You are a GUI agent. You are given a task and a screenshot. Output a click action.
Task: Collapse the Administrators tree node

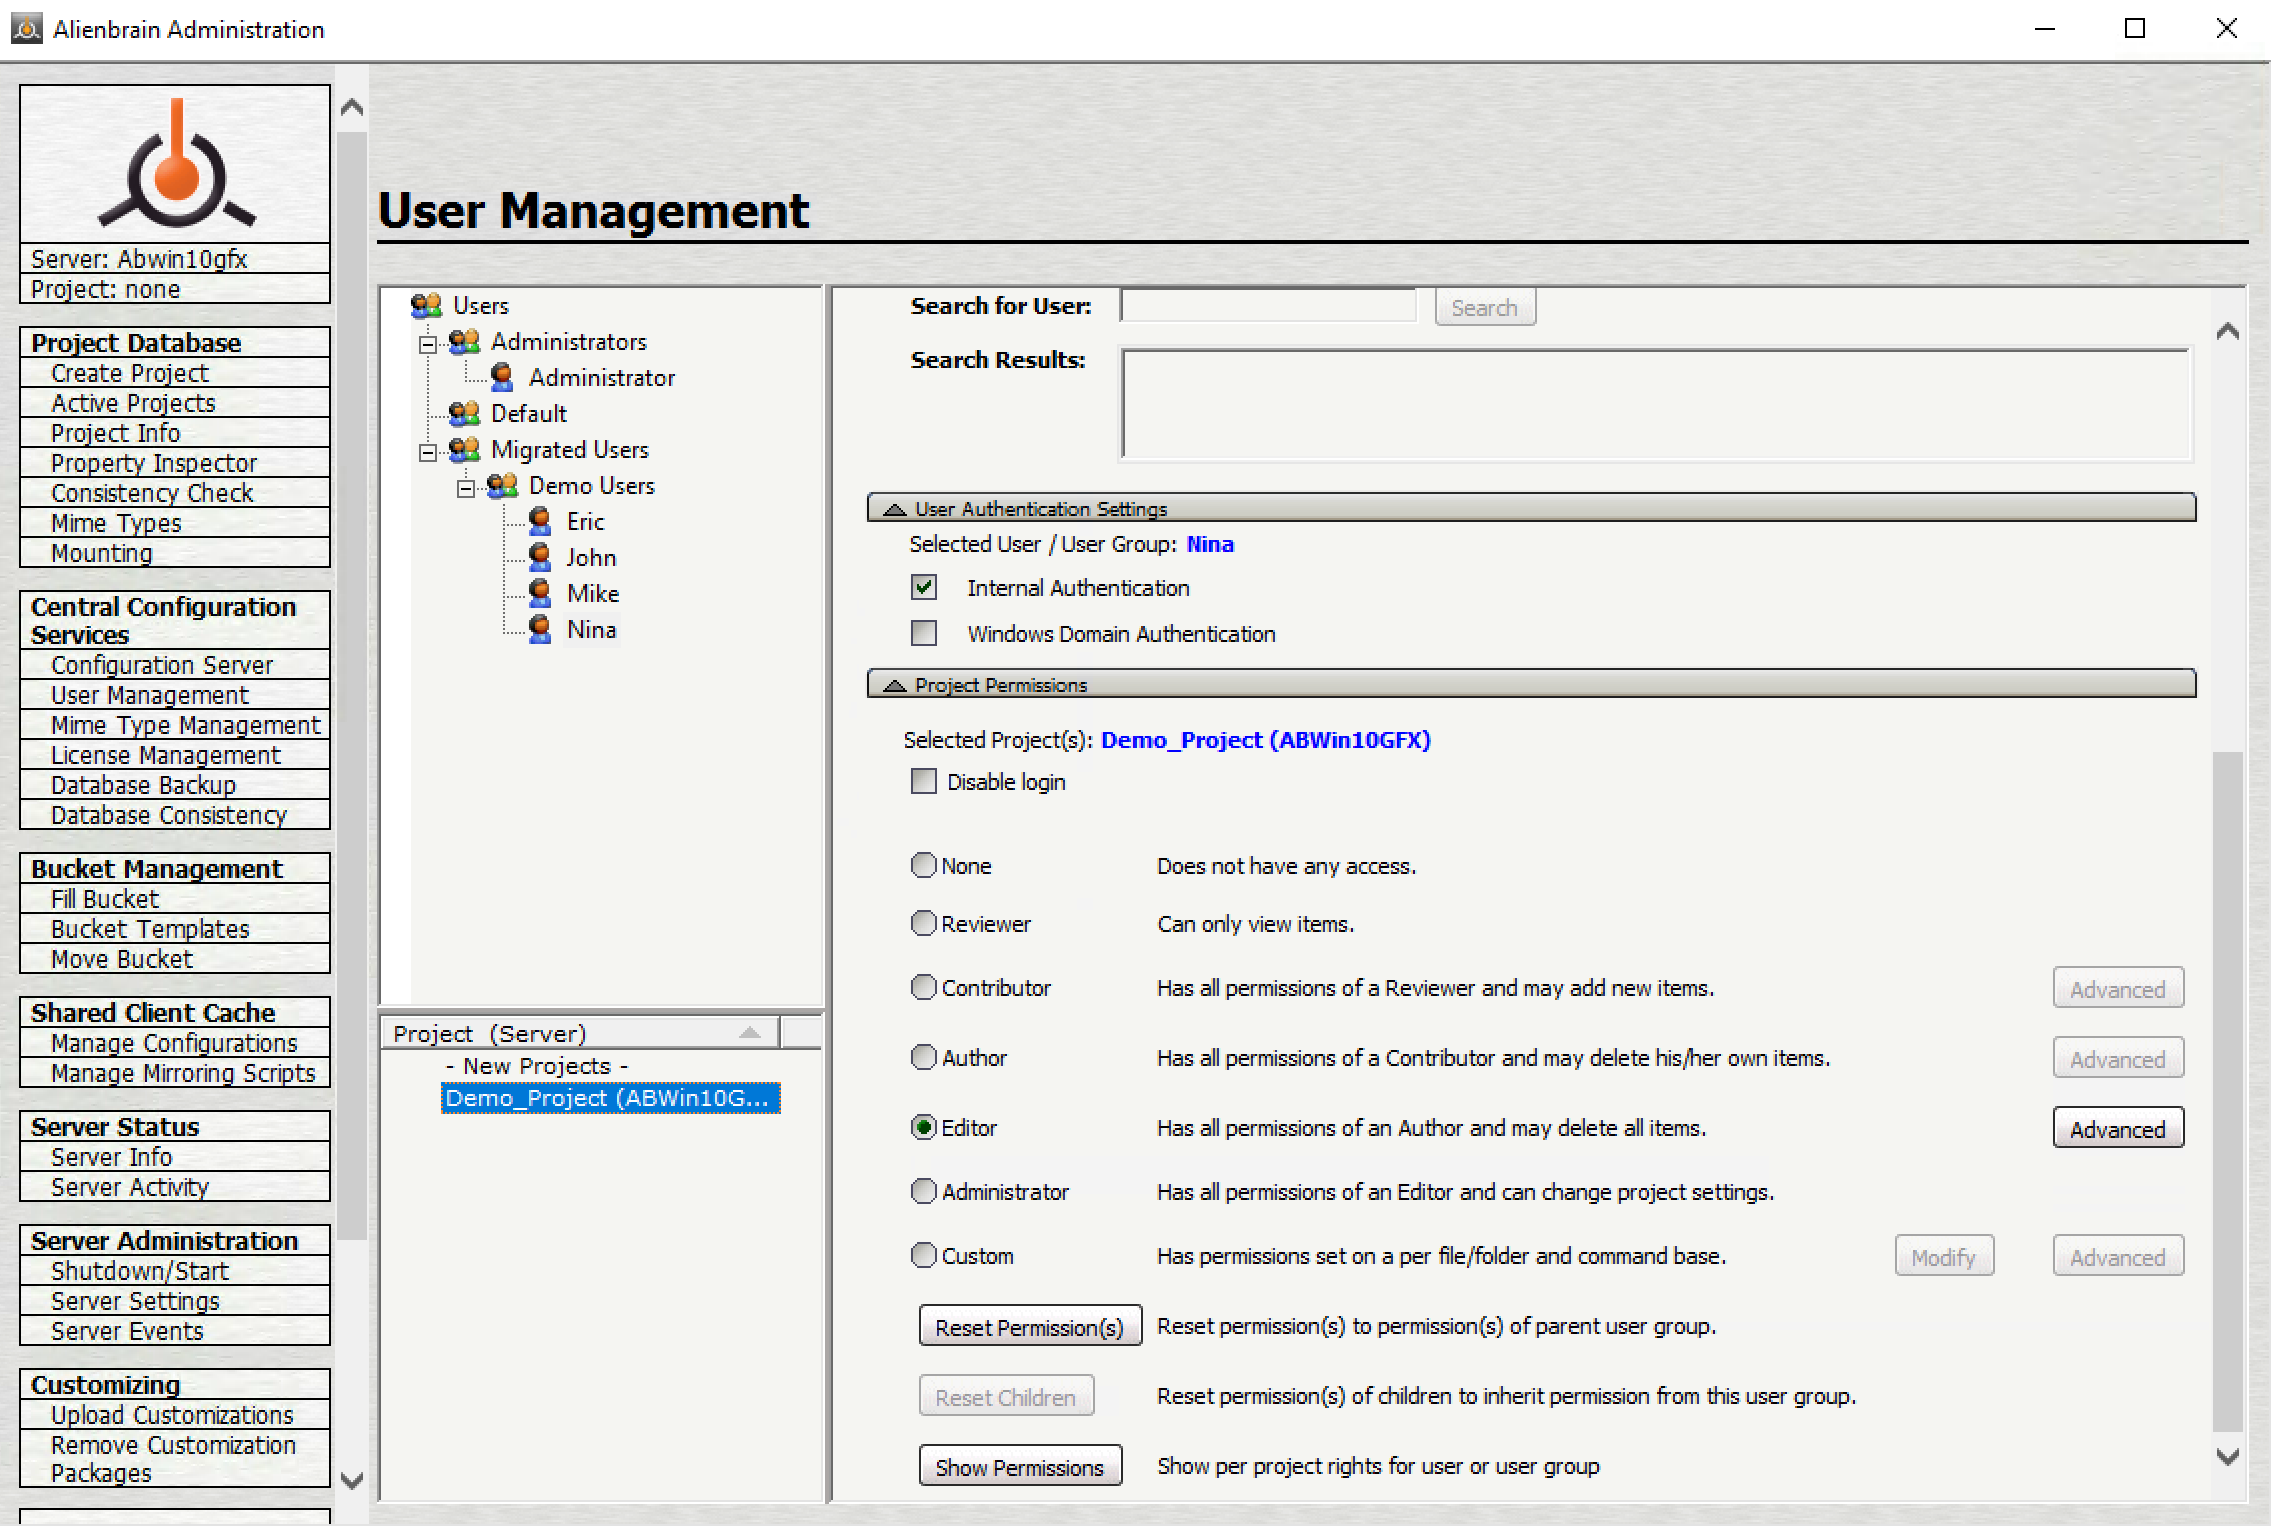(x=428, y=344)
